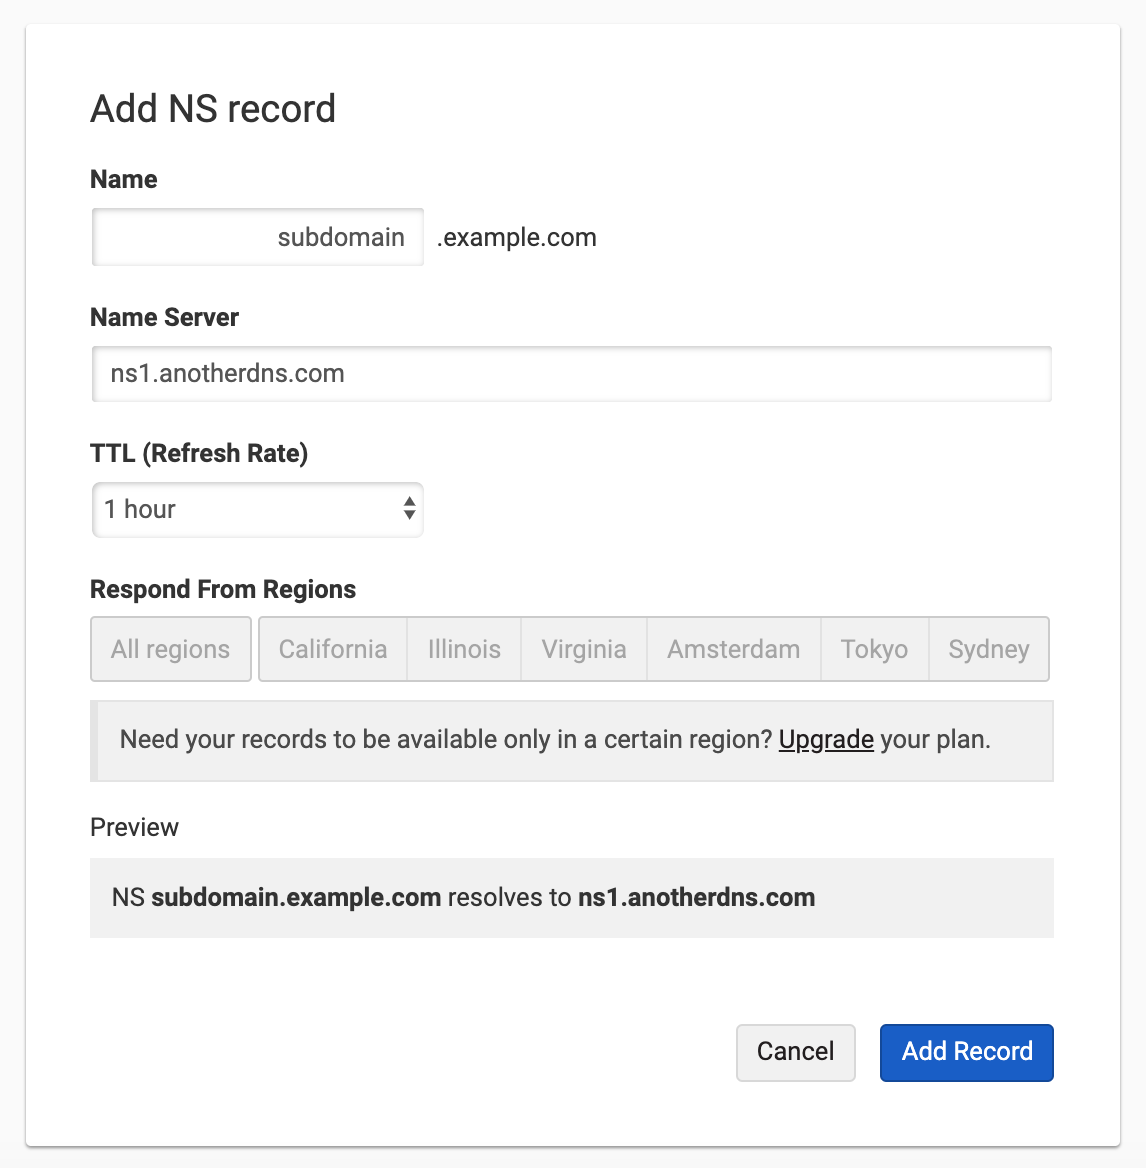Viewport: 1146px width, 1168px height.
Task: Select the Sydney region
Action: [988, 649]
